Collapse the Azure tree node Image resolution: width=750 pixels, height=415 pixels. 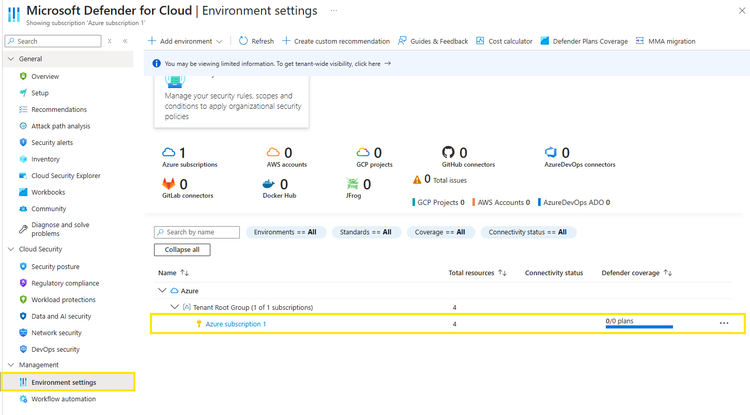point(162,290)
